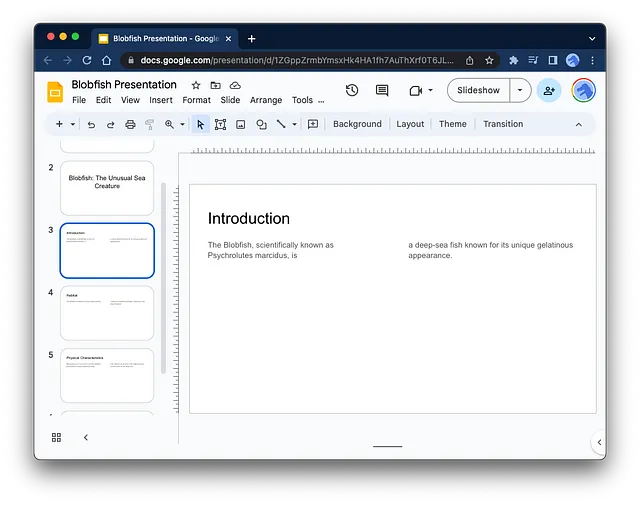Click the presentation title Blobfish Presentation
Screen dimensions: 640x505
click(124, 85)
